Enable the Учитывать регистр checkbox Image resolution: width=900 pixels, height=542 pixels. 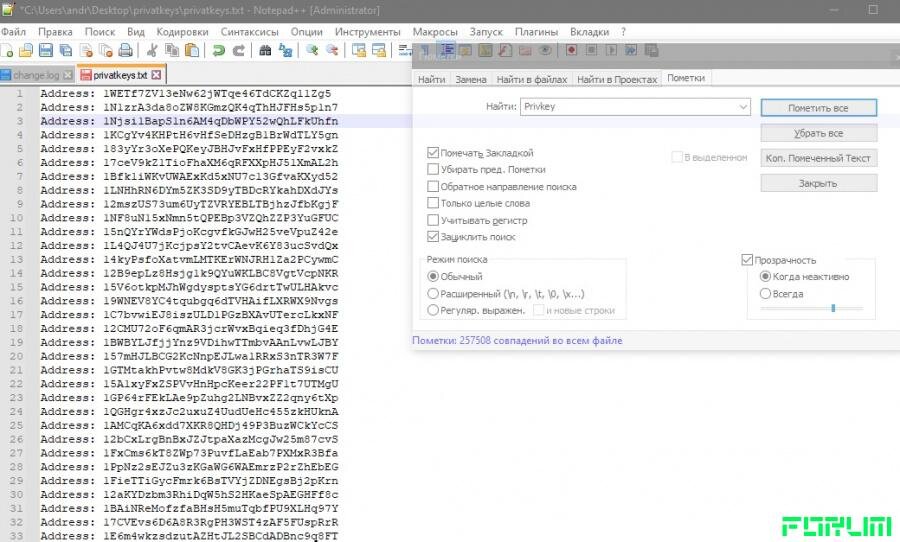[433, 220]
